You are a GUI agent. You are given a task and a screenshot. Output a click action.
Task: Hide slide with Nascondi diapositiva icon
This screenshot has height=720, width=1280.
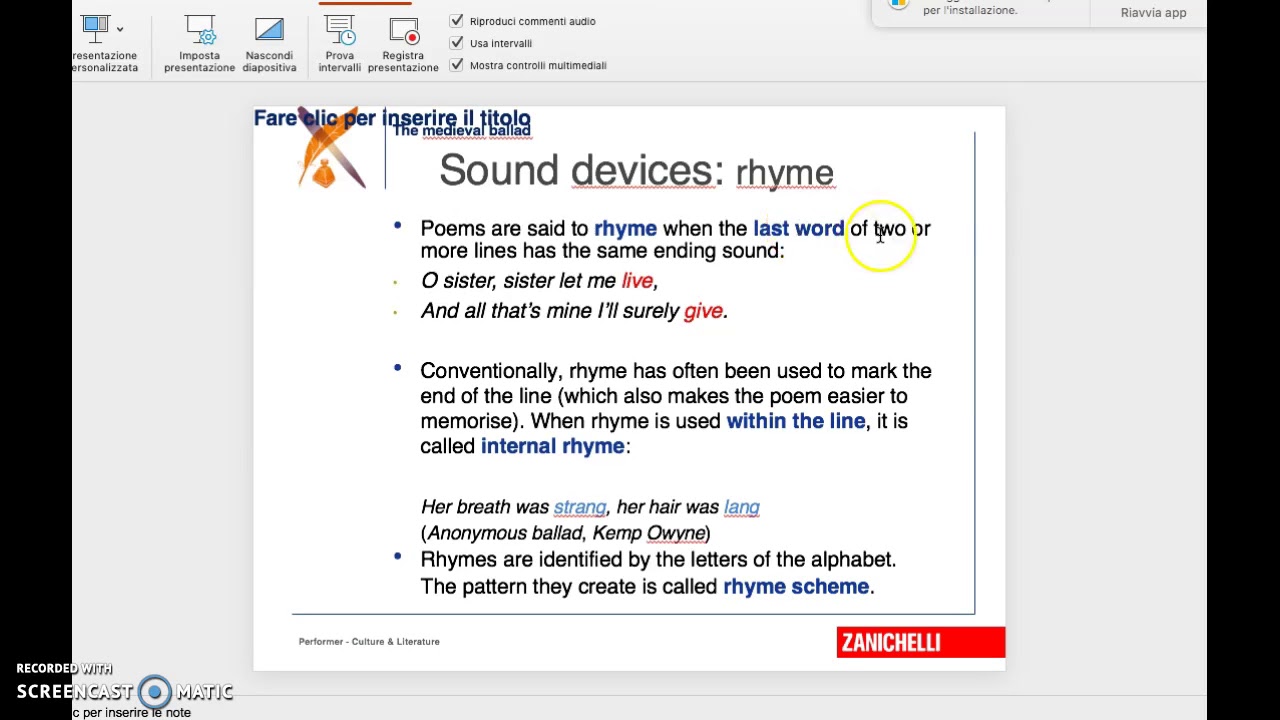(x=269, y=30)
